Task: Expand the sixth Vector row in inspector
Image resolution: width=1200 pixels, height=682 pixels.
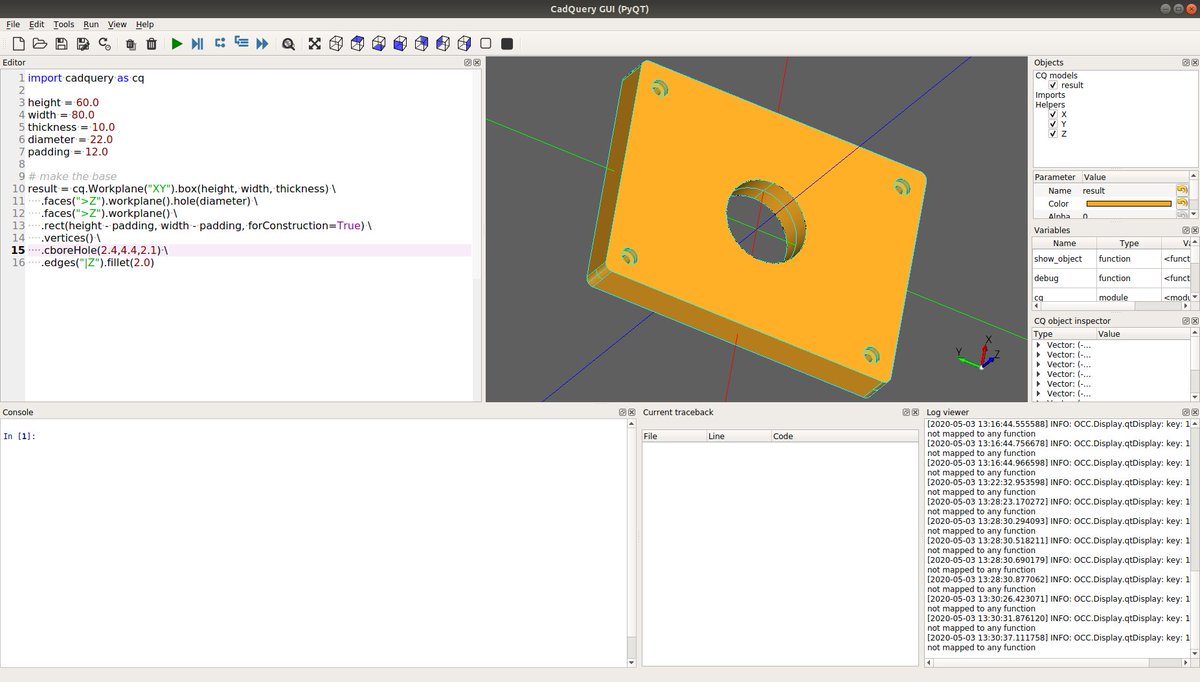Action: (1039, 394)
